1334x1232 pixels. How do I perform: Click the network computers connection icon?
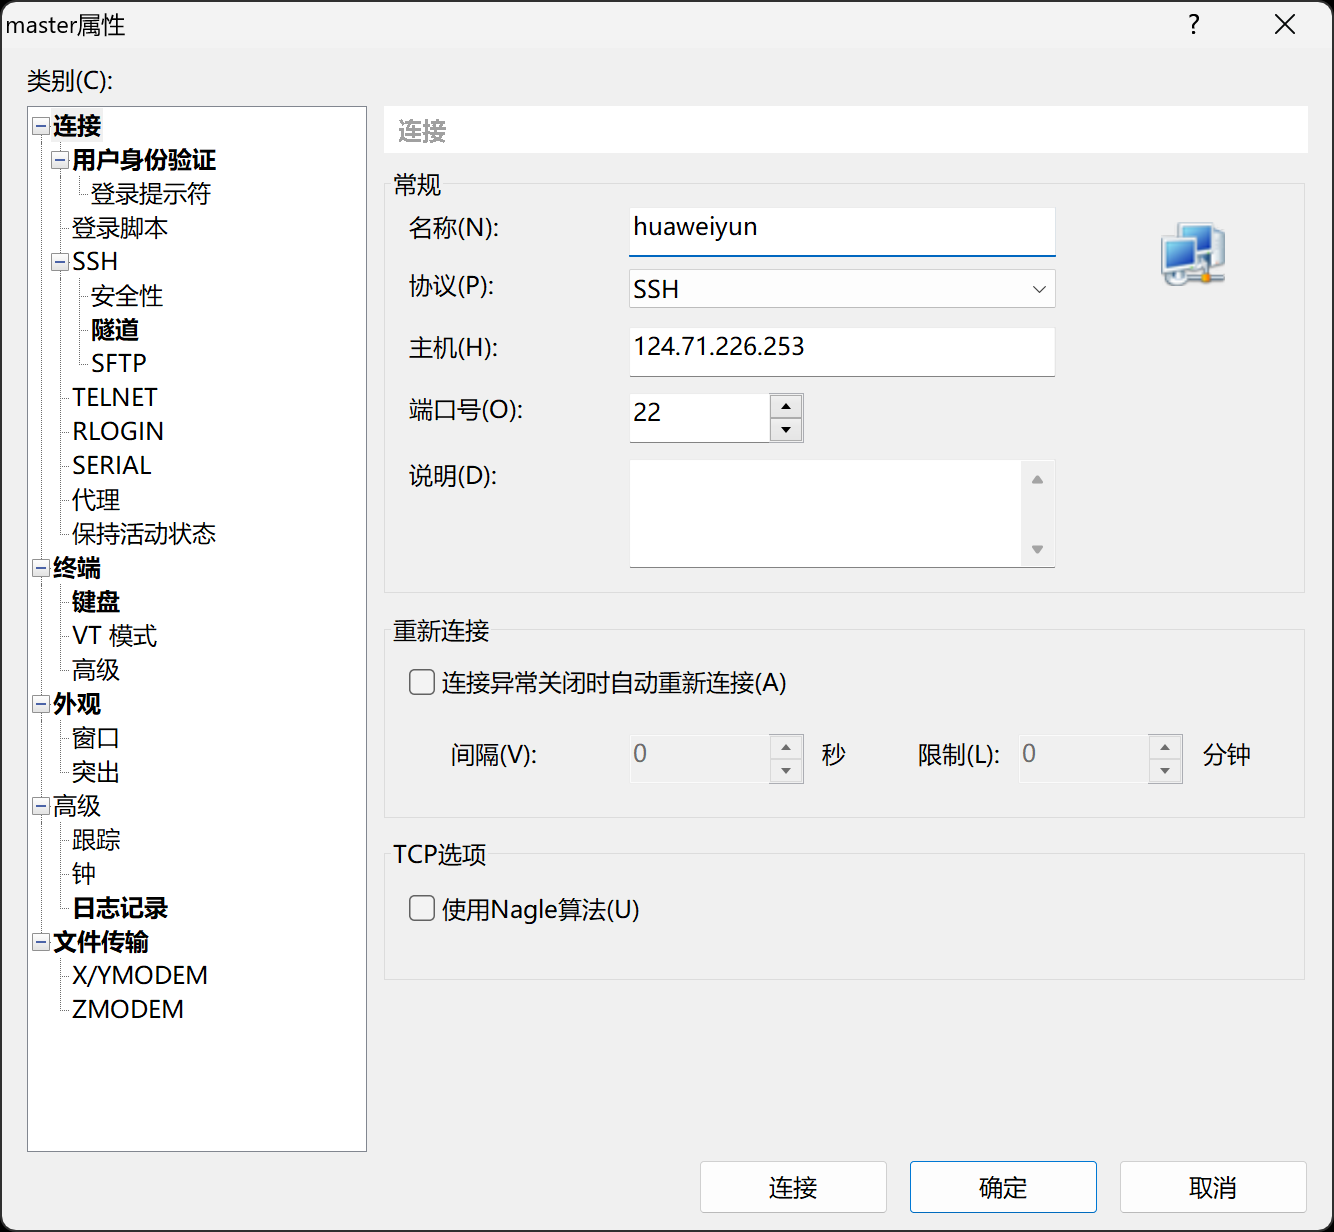tap(1192, 254)
